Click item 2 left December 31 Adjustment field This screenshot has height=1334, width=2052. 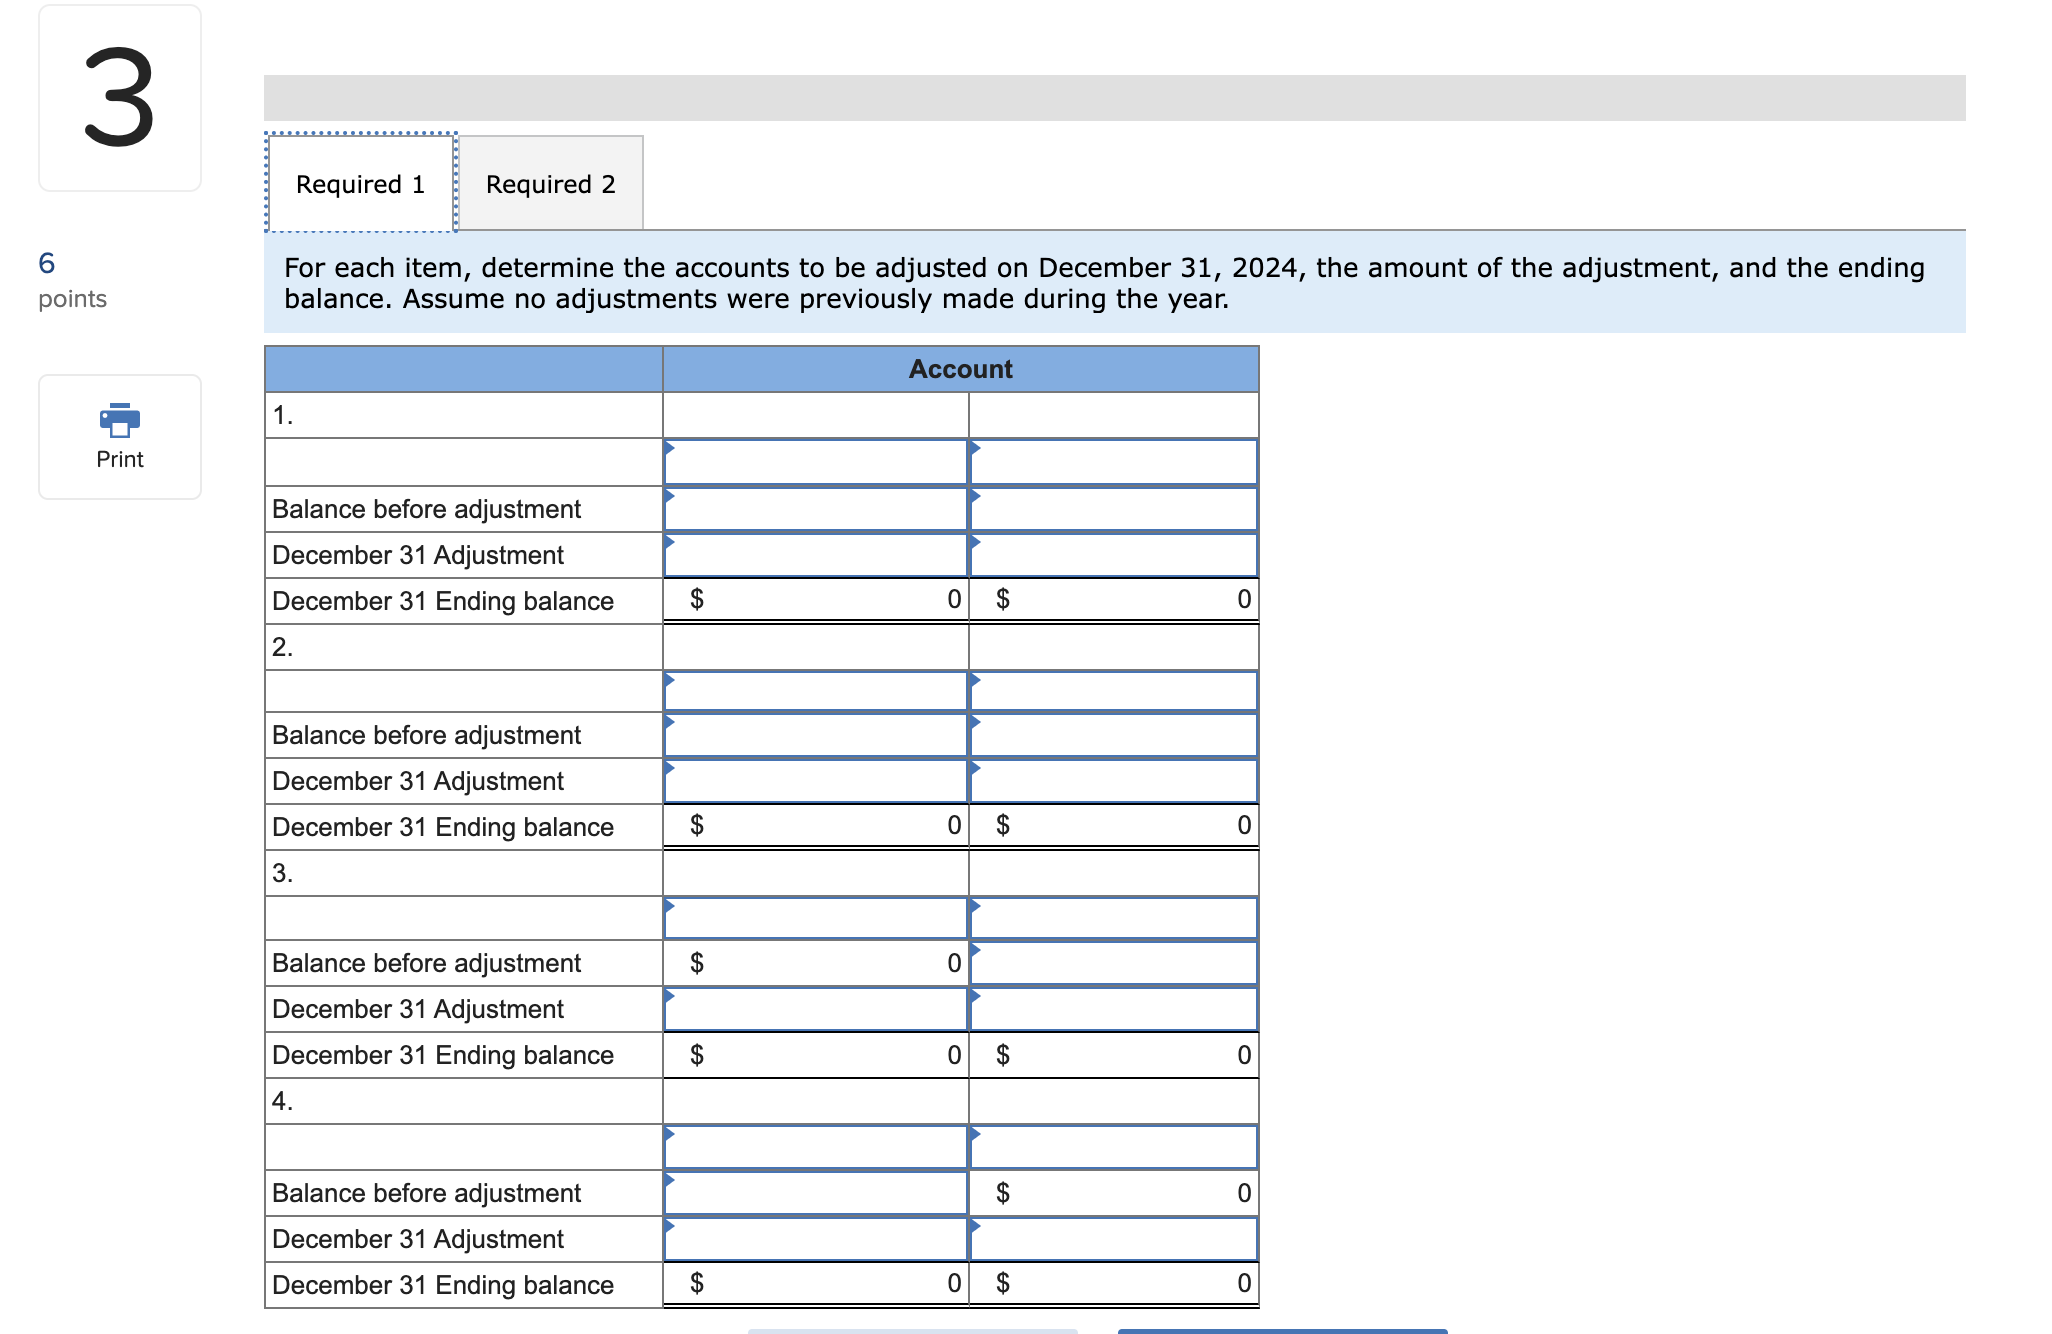coord(815,781)
